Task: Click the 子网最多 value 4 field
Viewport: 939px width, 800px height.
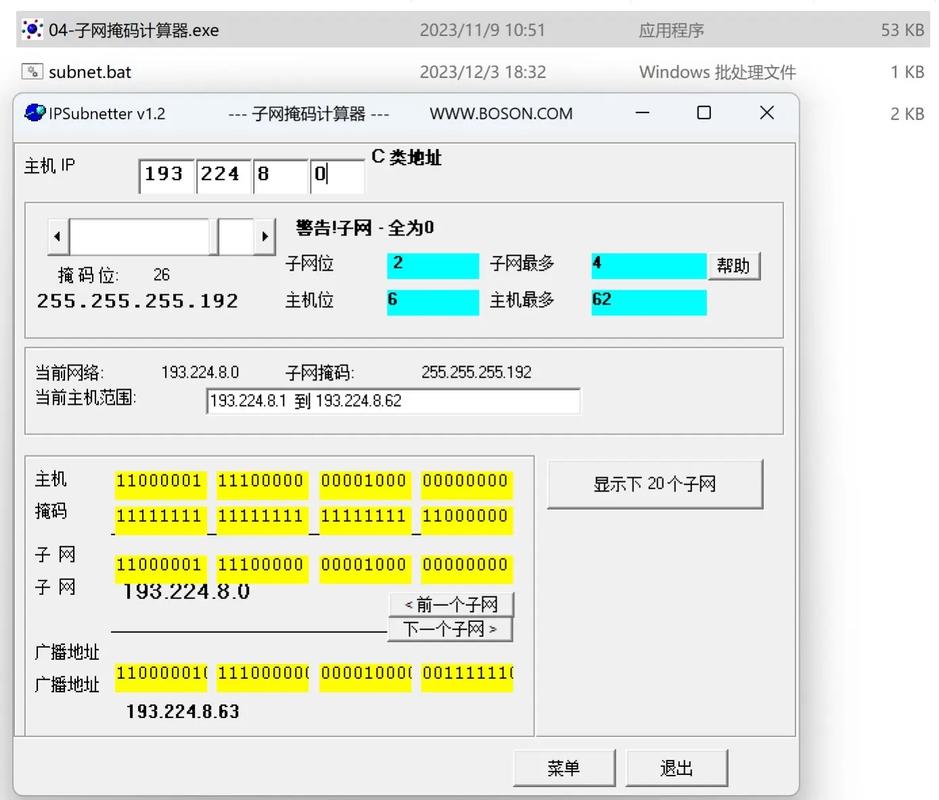Action: click(649, 266)
